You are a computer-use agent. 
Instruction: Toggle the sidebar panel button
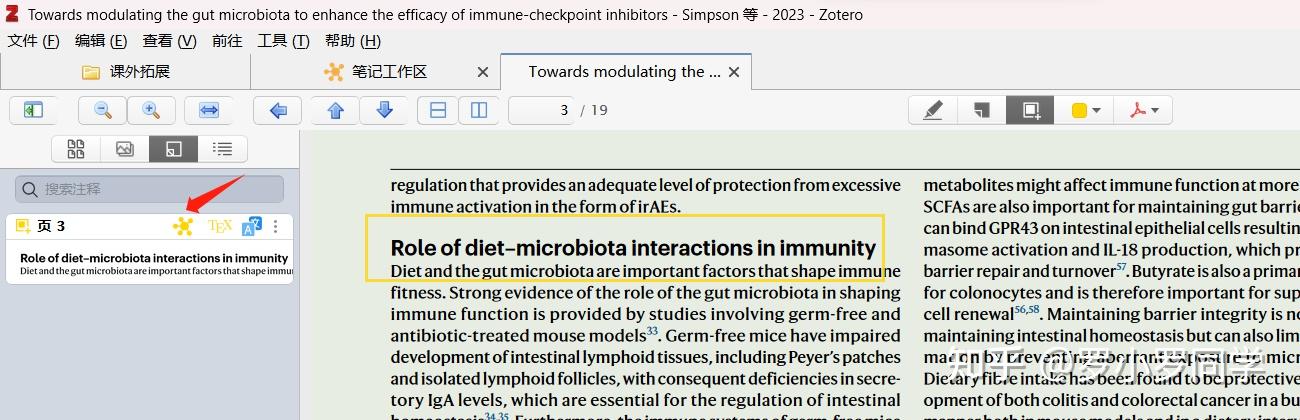[x=33, y=110]
